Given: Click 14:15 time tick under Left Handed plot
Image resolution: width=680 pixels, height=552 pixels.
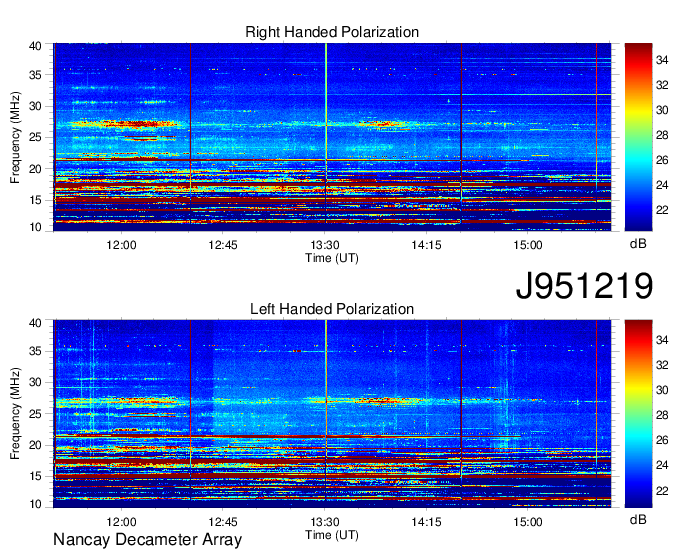Looking at the screenshot, I should (426, 522).
